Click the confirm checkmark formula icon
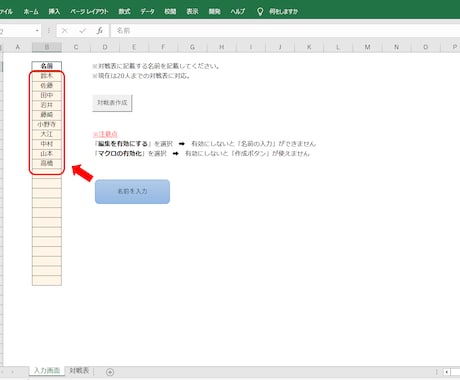The height and width of the screenshot is (380, 460). point(82,31)
